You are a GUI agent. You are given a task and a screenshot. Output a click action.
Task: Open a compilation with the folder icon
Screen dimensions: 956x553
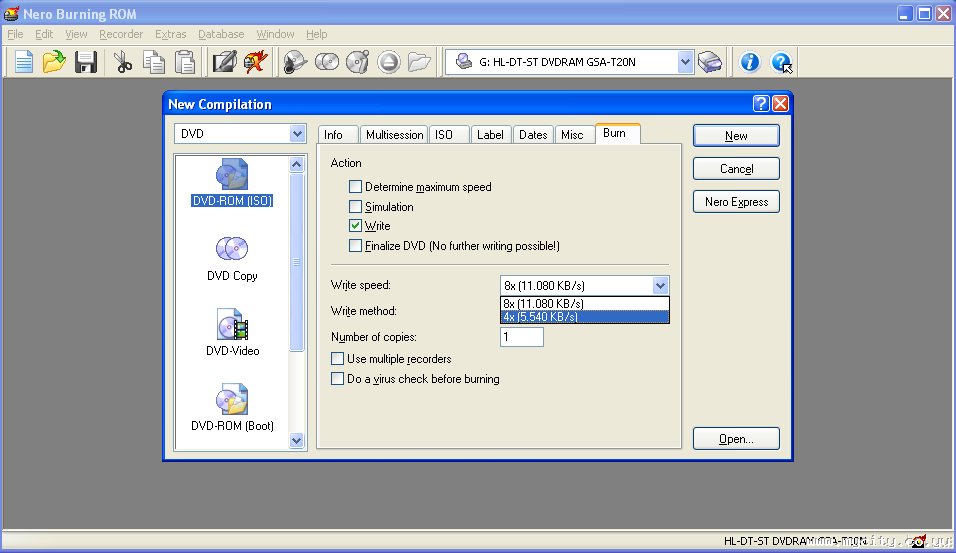[x=54, y=62]
